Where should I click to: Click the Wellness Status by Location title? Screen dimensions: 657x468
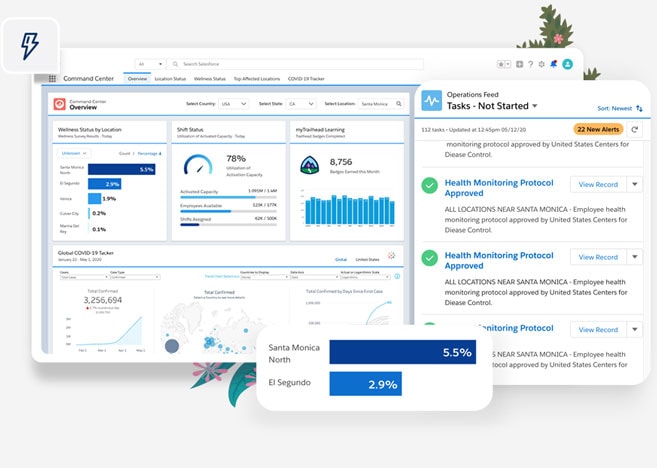pyautogui.click(x=90, y=129)
